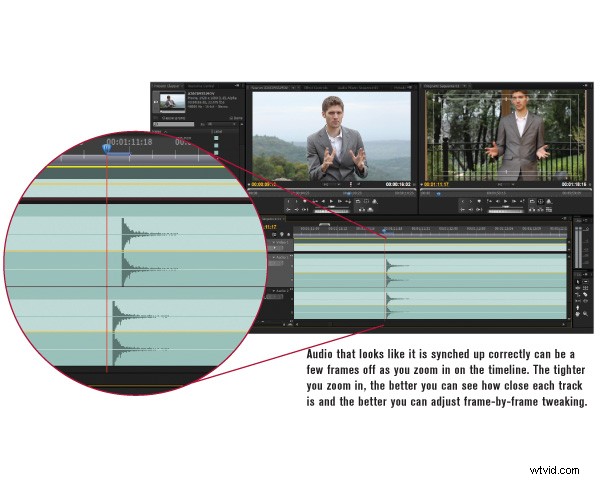Switch to the Effect Controls tab
600x480 pixels.
(316, 86)
